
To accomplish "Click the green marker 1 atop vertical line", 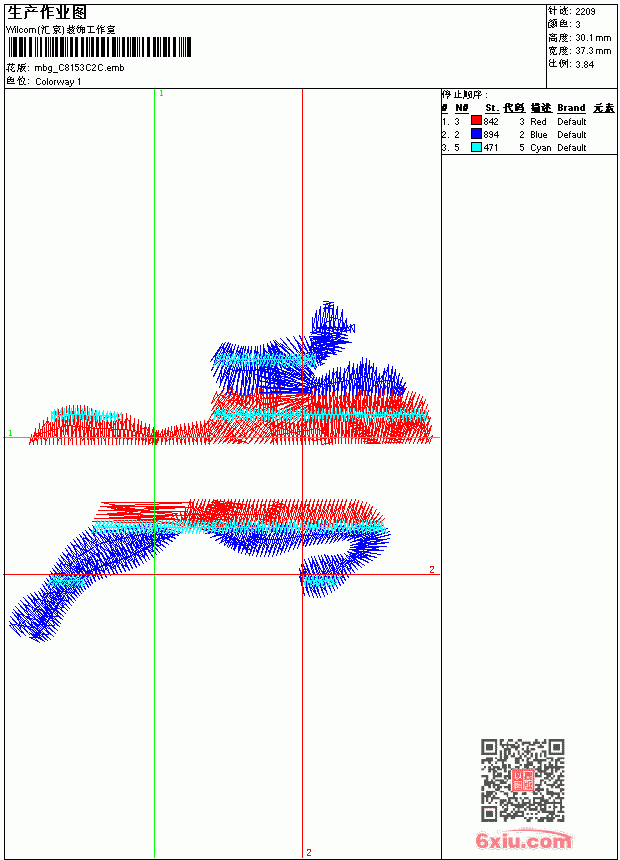I will (x=161, y=94).
